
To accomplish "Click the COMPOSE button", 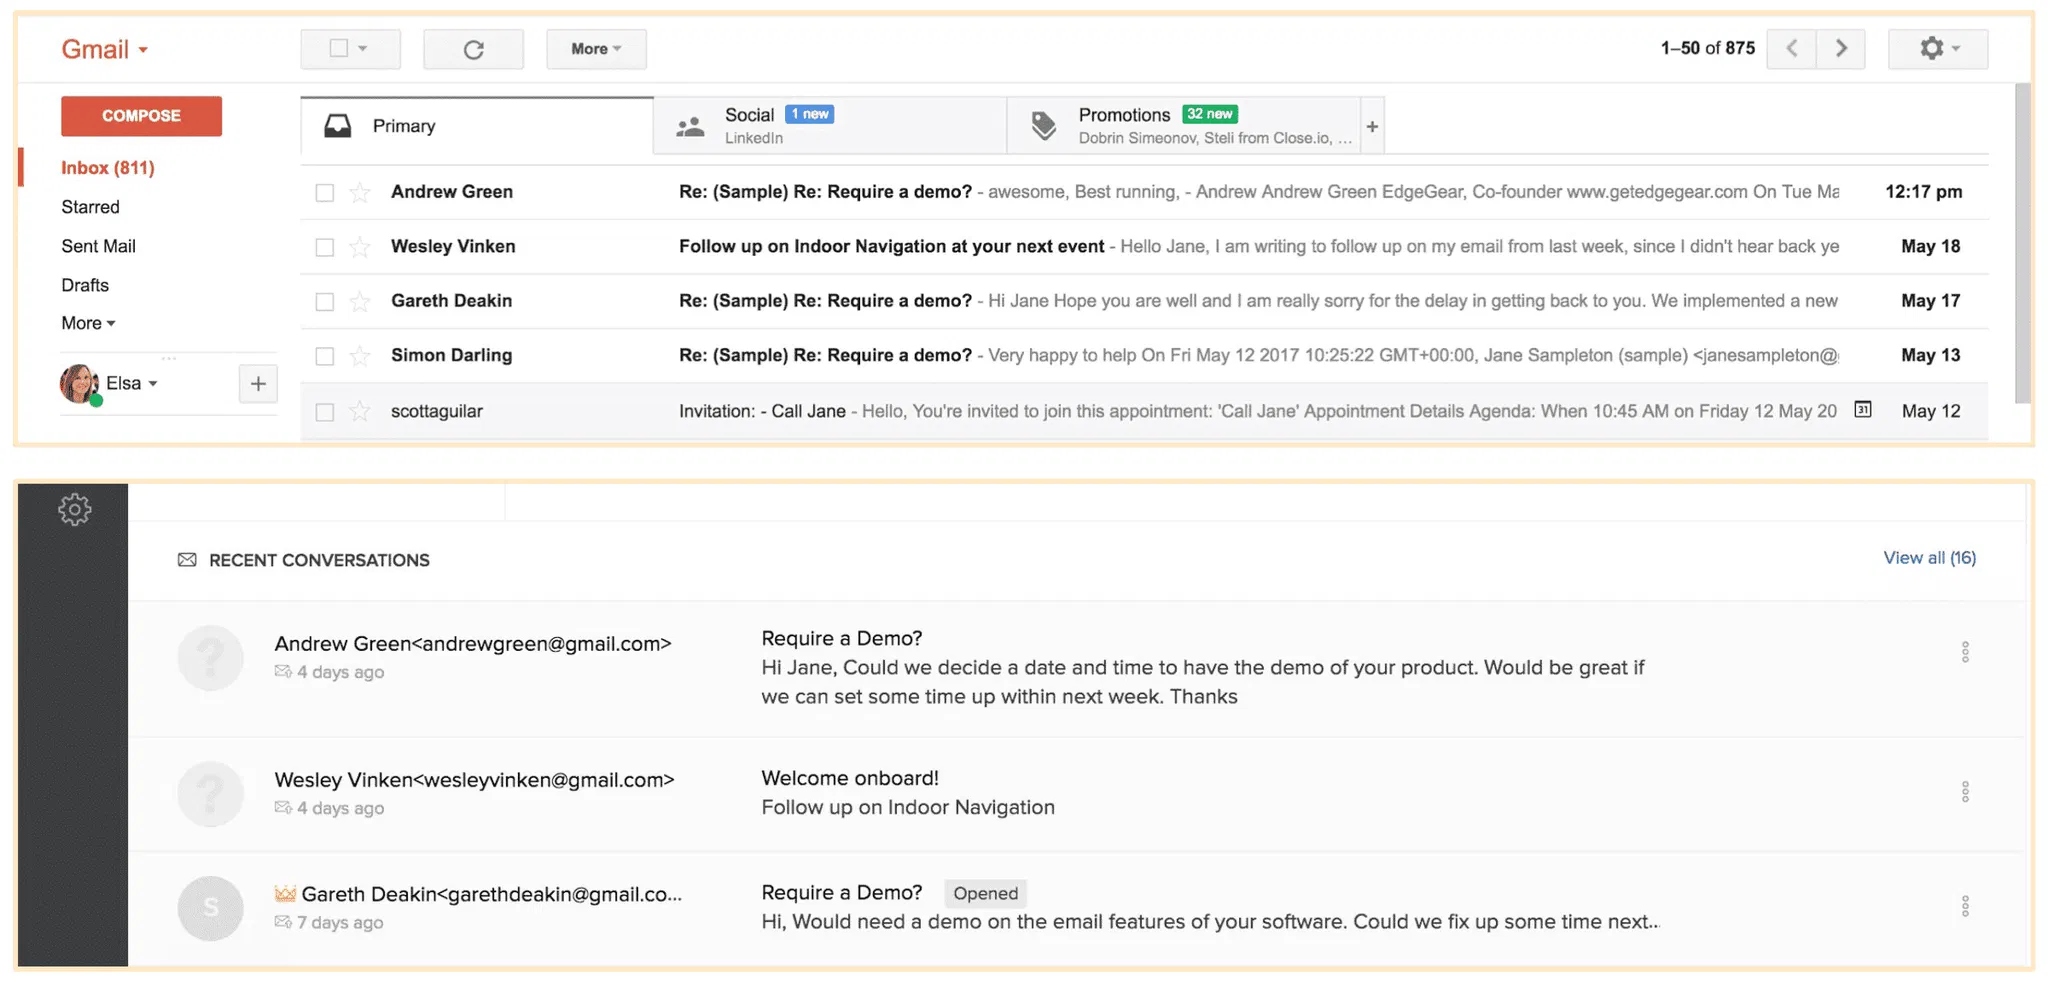I will coord(141,116).
